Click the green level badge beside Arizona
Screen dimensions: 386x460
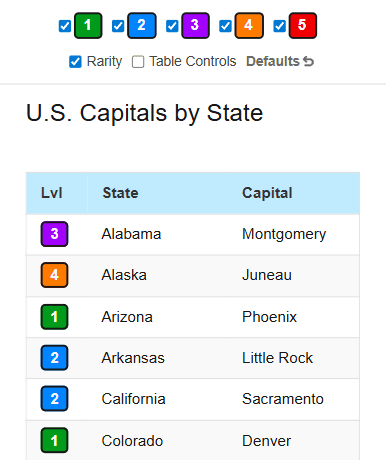[x=54, y=317]
